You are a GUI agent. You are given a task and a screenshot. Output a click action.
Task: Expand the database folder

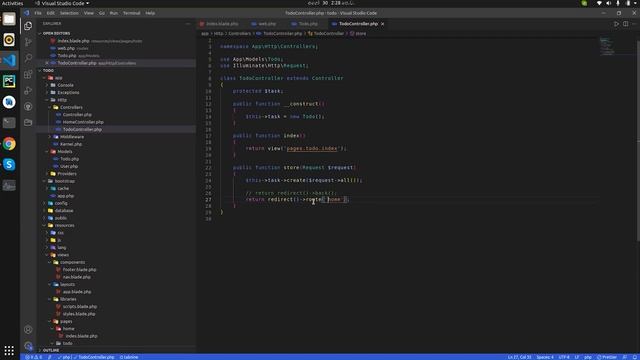click(x=64, y=211)
